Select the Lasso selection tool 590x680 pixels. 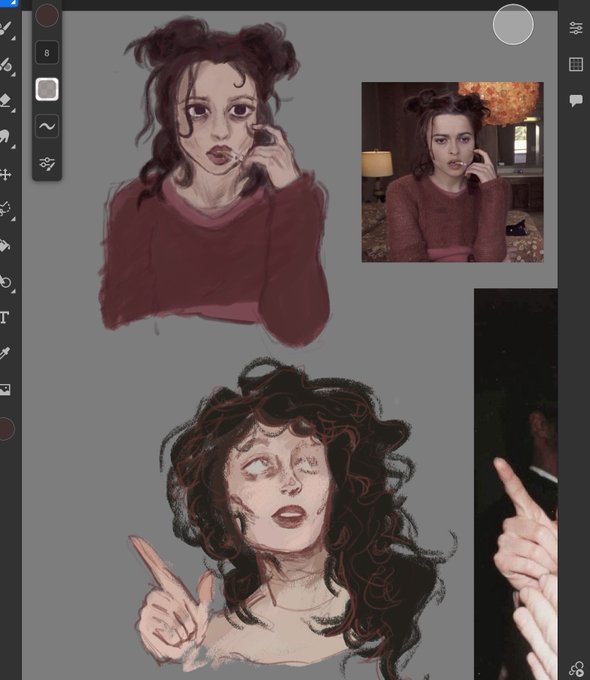(5, 209)
